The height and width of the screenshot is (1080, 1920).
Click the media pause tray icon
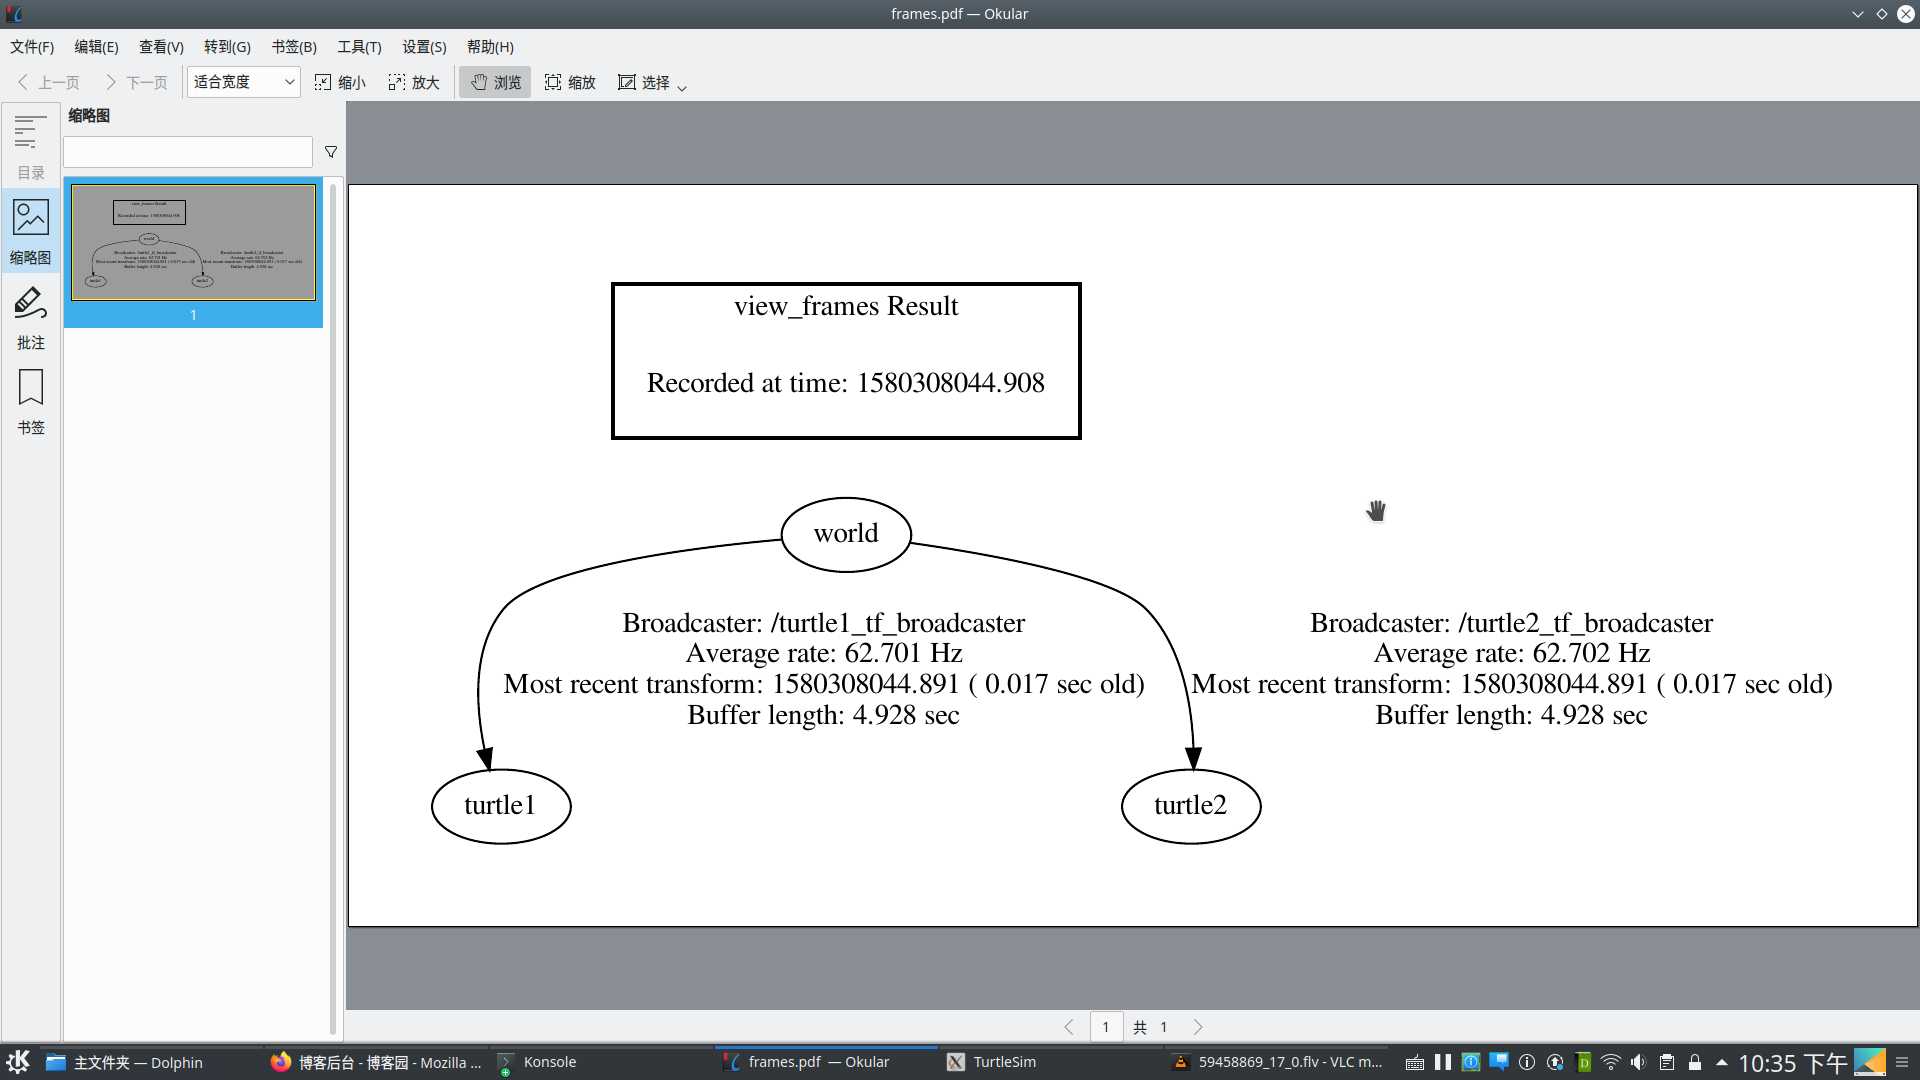point(1443,1062)
